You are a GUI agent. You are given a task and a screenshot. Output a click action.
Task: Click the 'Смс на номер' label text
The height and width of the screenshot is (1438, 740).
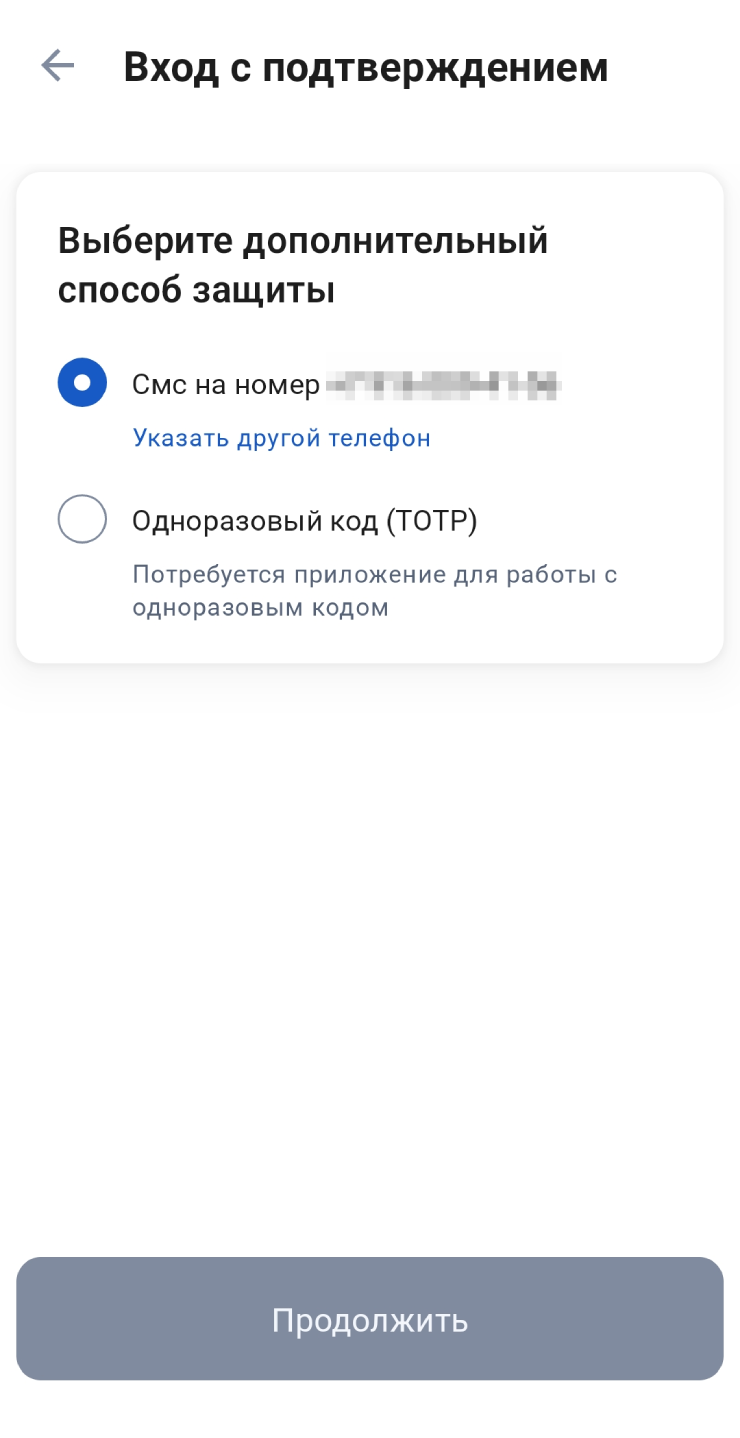pyautogui.click(x=225, y=384)
